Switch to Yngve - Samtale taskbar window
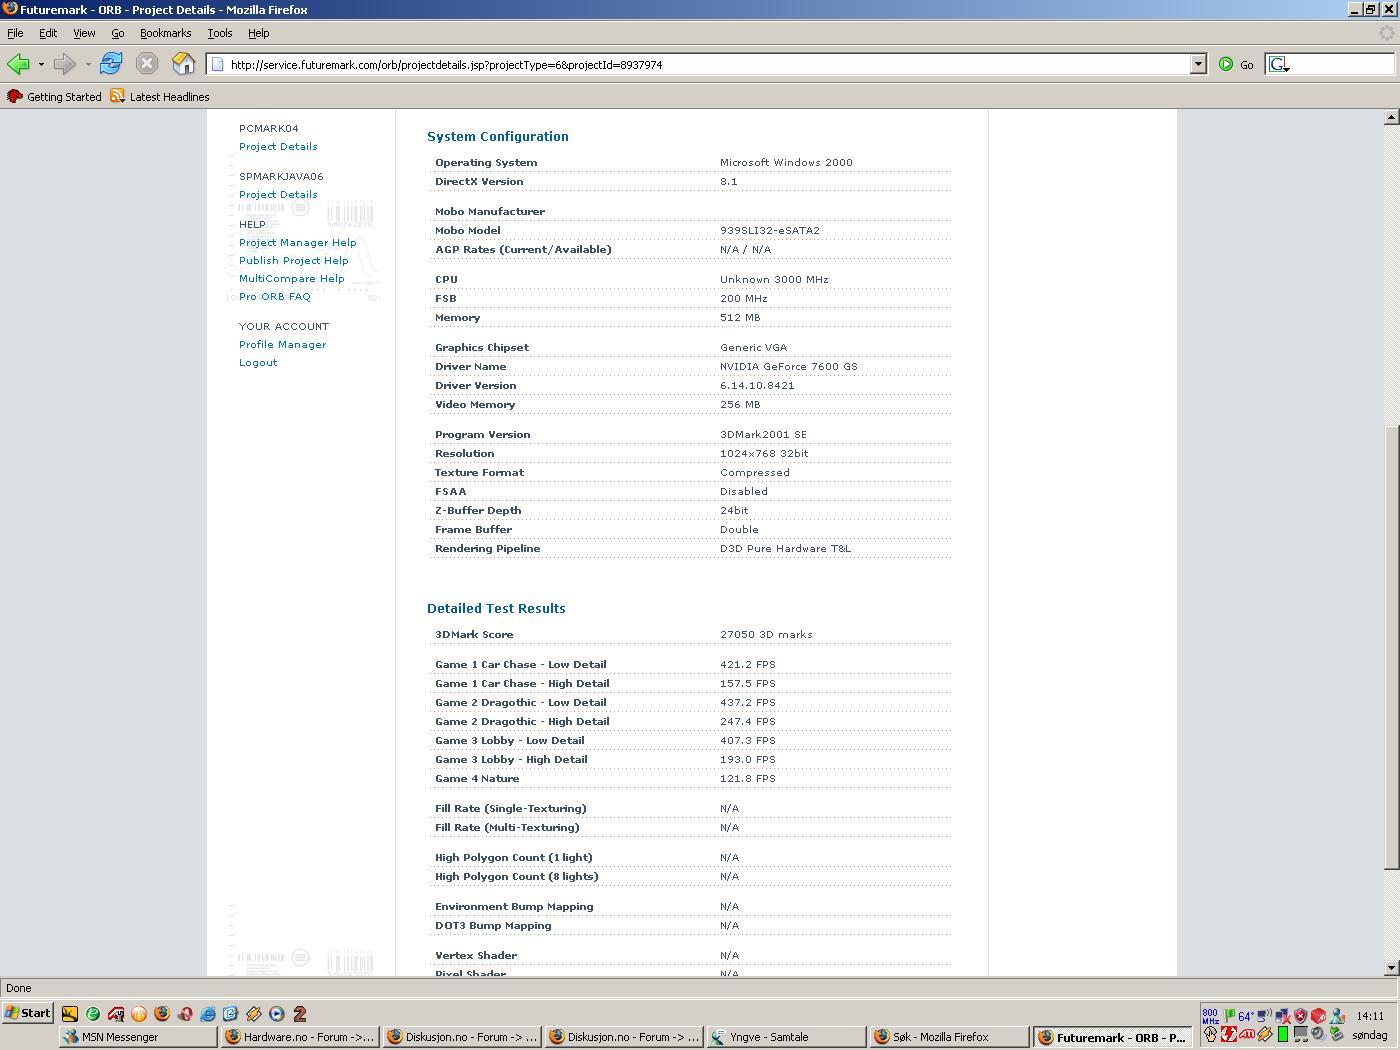Image resolution: width=1400 pixels, height=1050 pixels. (x=786, y=1037)
